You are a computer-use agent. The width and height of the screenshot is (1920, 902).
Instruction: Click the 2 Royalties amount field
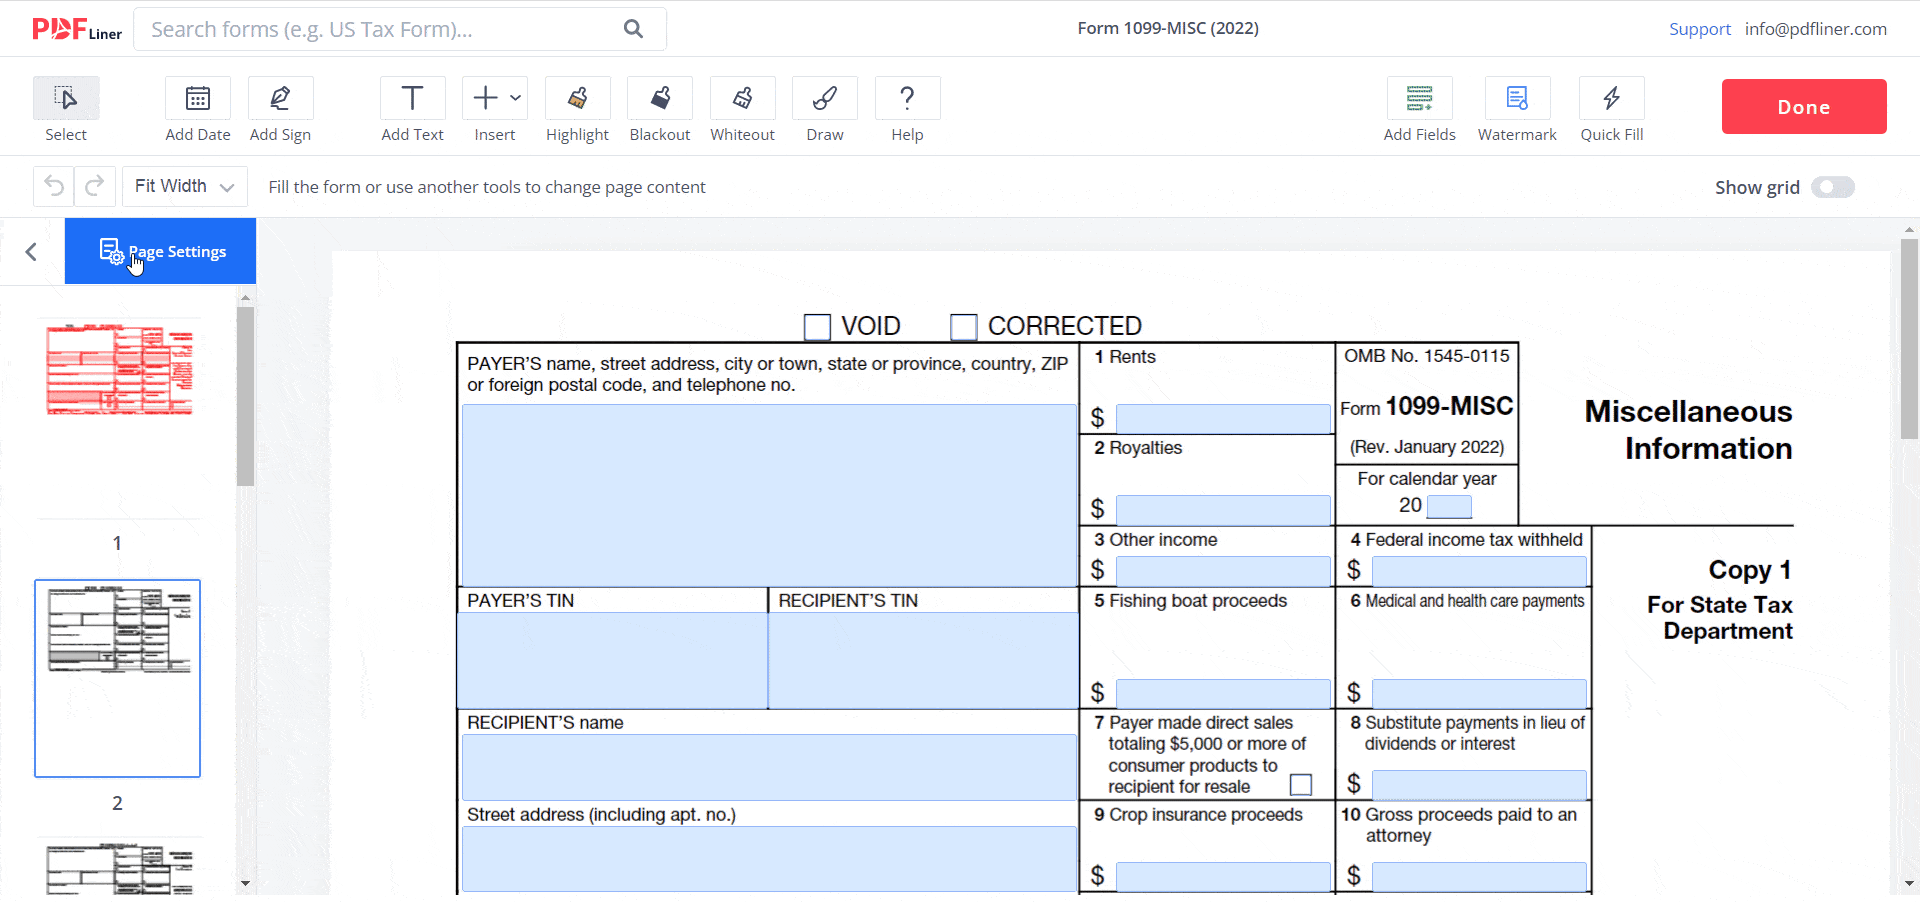tap(1223, 510)
